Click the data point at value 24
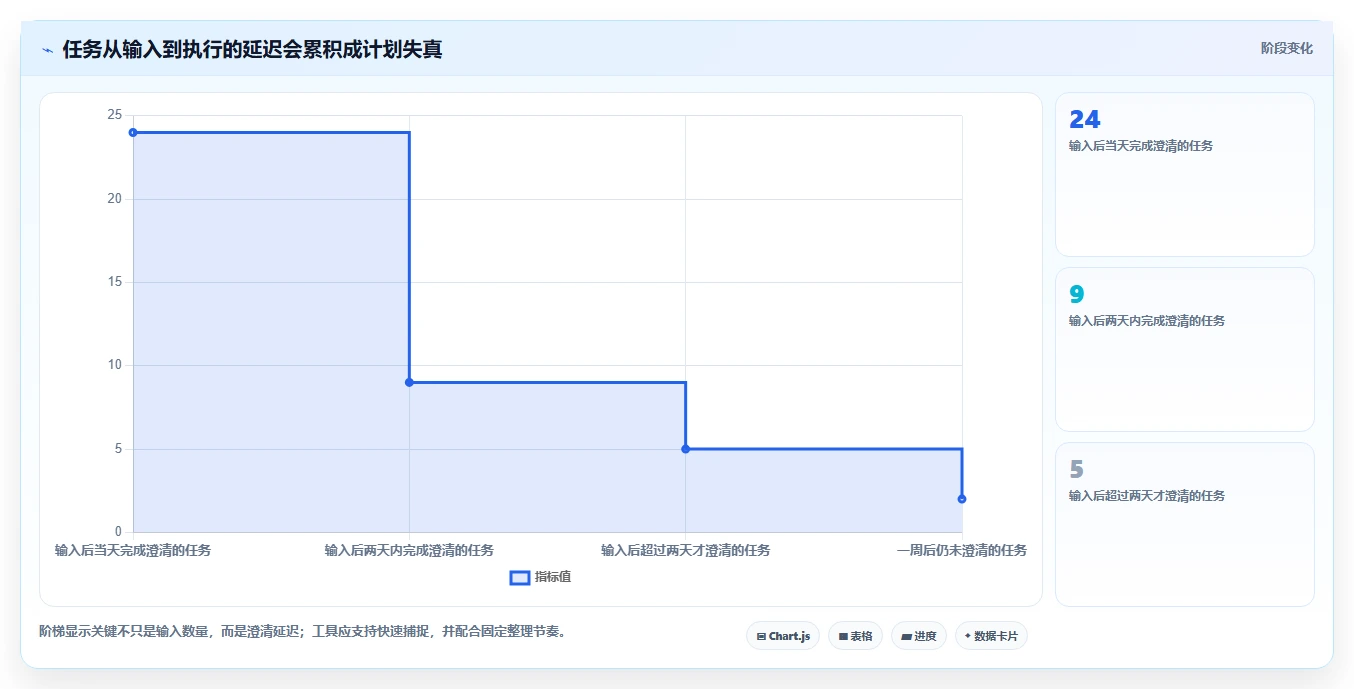Viewport: 1354px width, 689px height. pos(133,132)
